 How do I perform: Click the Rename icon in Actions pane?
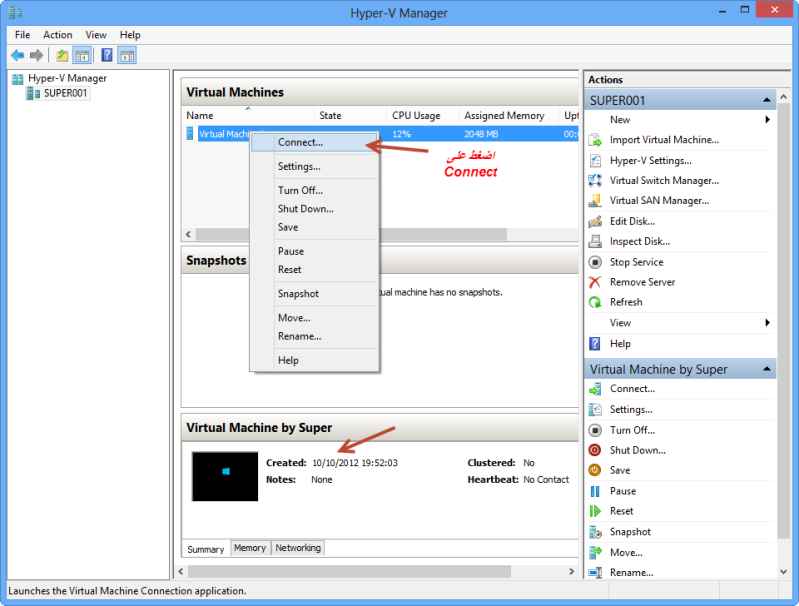595,572
